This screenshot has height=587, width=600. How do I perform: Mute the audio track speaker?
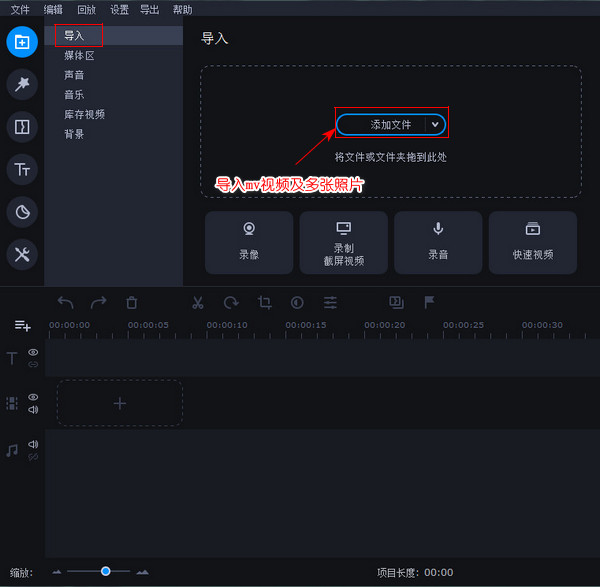(x=33, y=444)
